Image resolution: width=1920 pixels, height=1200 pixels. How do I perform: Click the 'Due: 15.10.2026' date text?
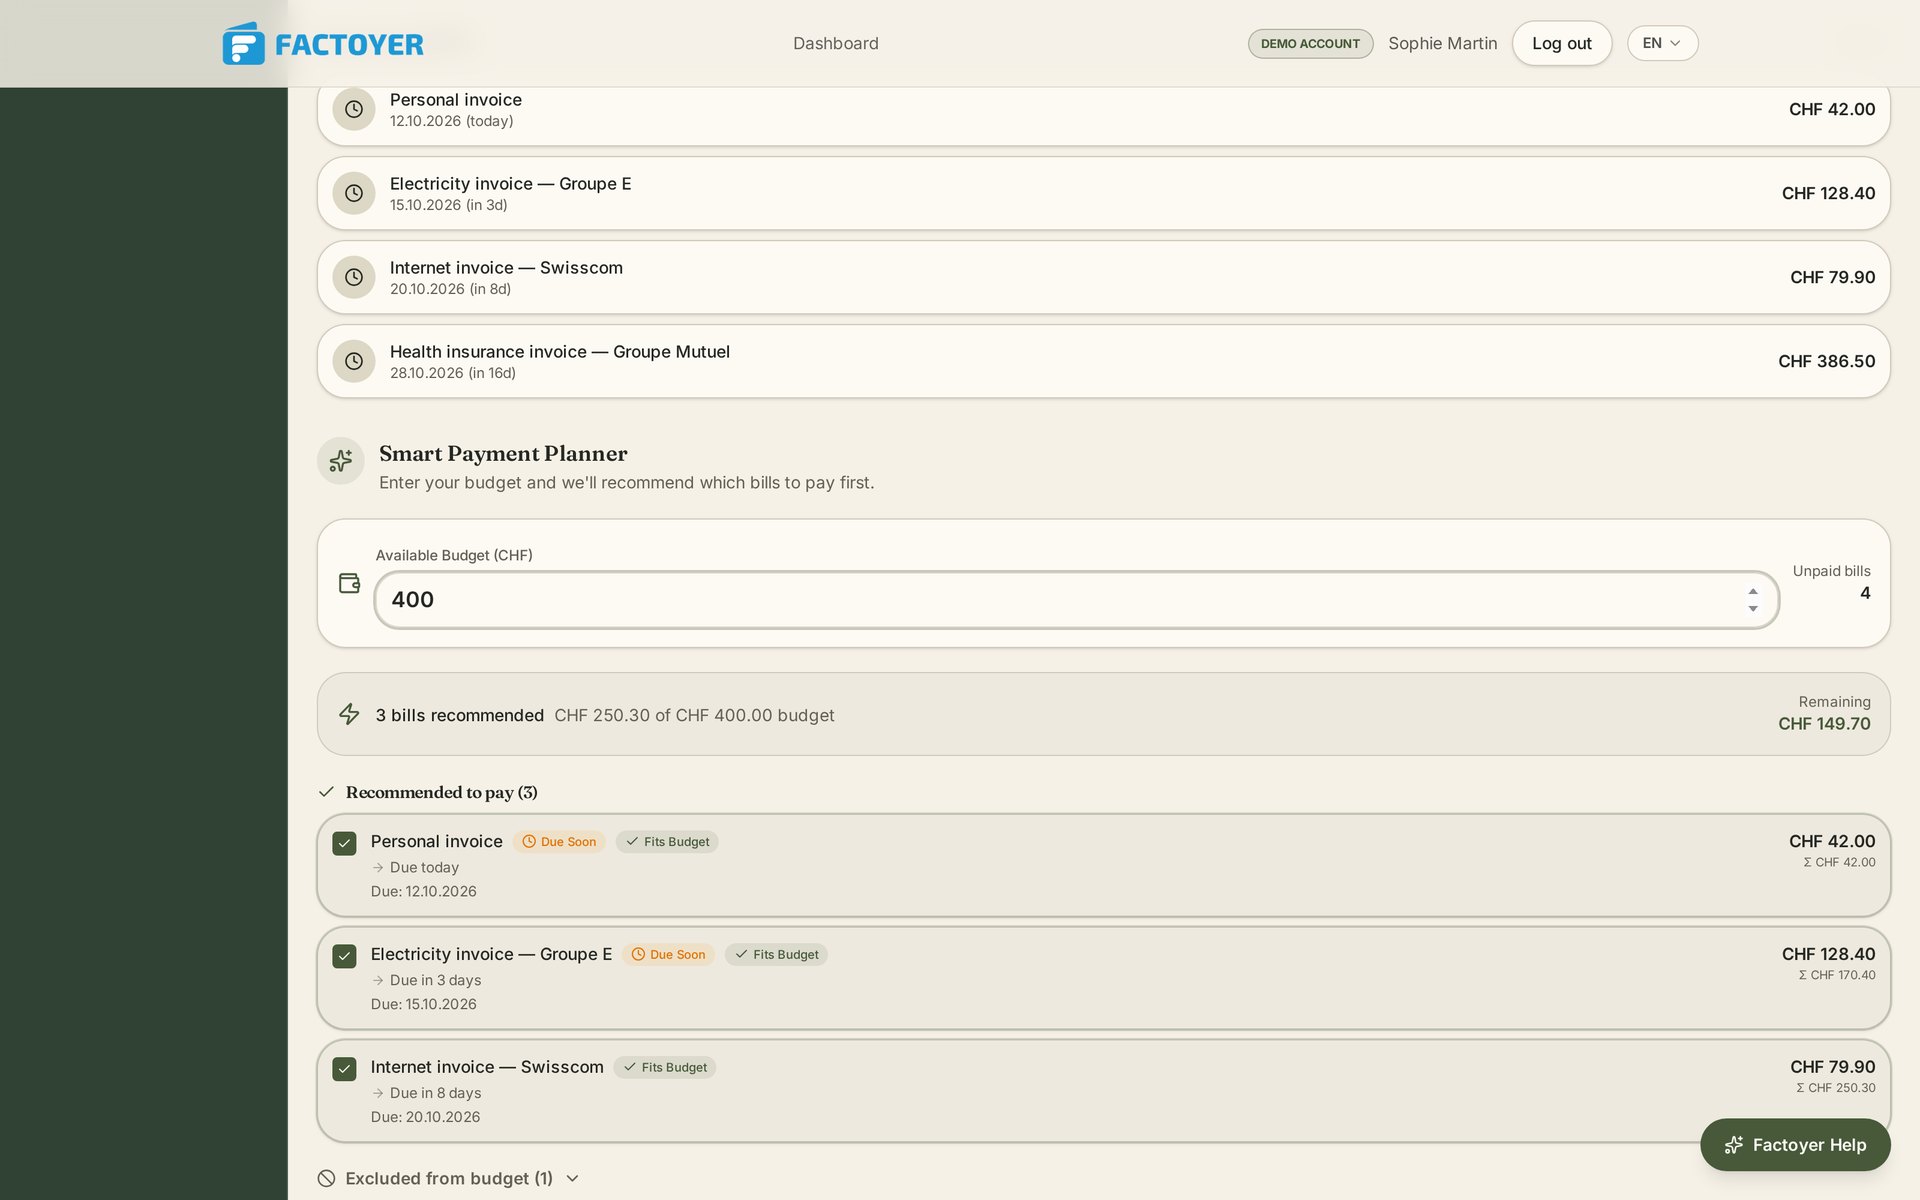pyautogui.click(x=424, y=1004)
